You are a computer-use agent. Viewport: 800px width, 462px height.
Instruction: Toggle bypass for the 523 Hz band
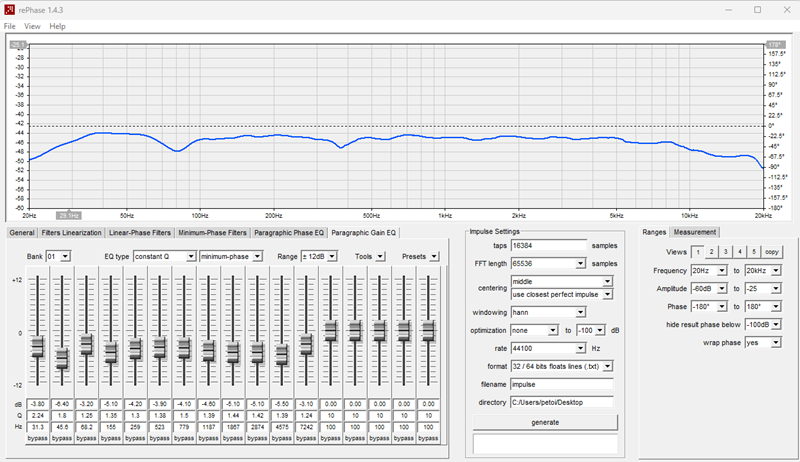(160, 438)
